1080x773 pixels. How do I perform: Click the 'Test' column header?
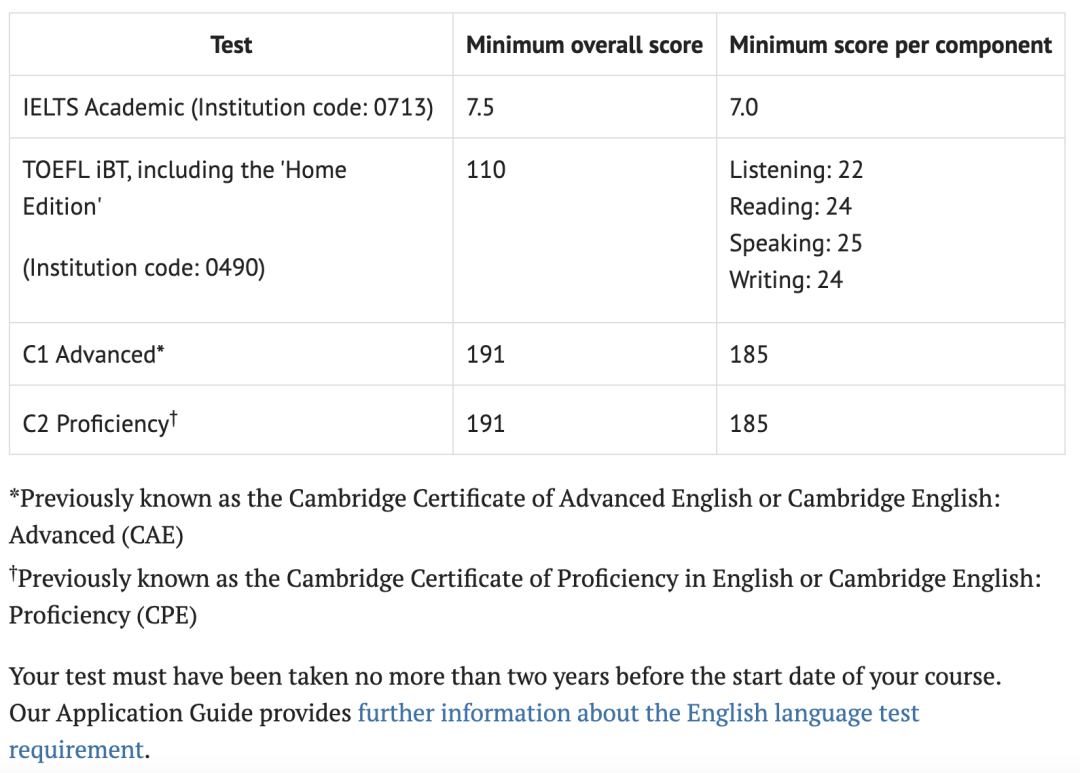click(231, 45)
